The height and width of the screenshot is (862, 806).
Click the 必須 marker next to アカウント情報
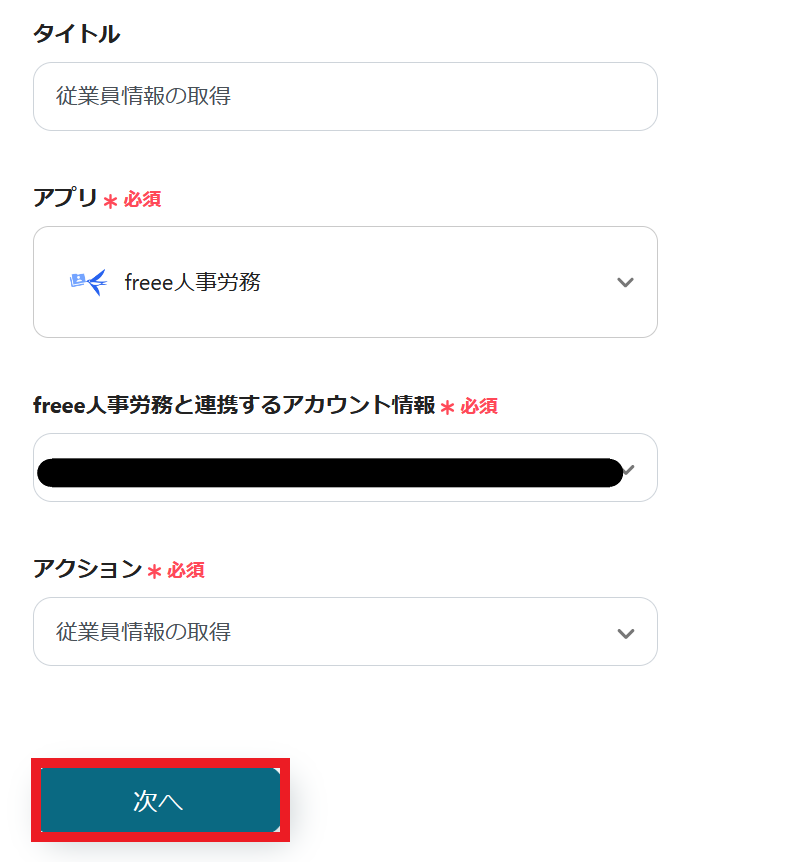(x=479, y=406)
